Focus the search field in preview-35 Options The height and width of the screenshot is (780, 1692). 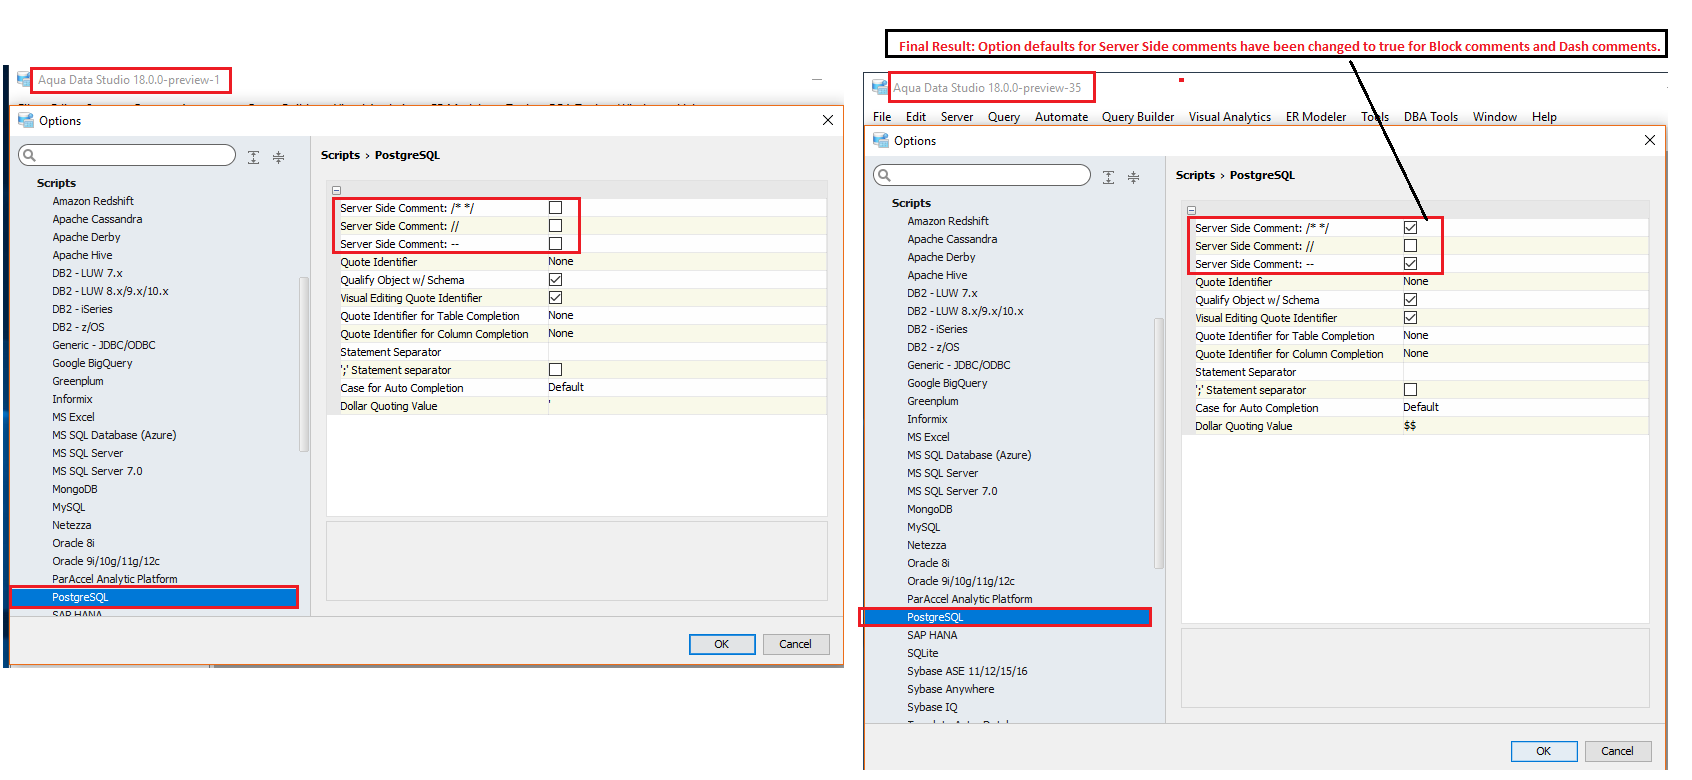click(982, 175)
